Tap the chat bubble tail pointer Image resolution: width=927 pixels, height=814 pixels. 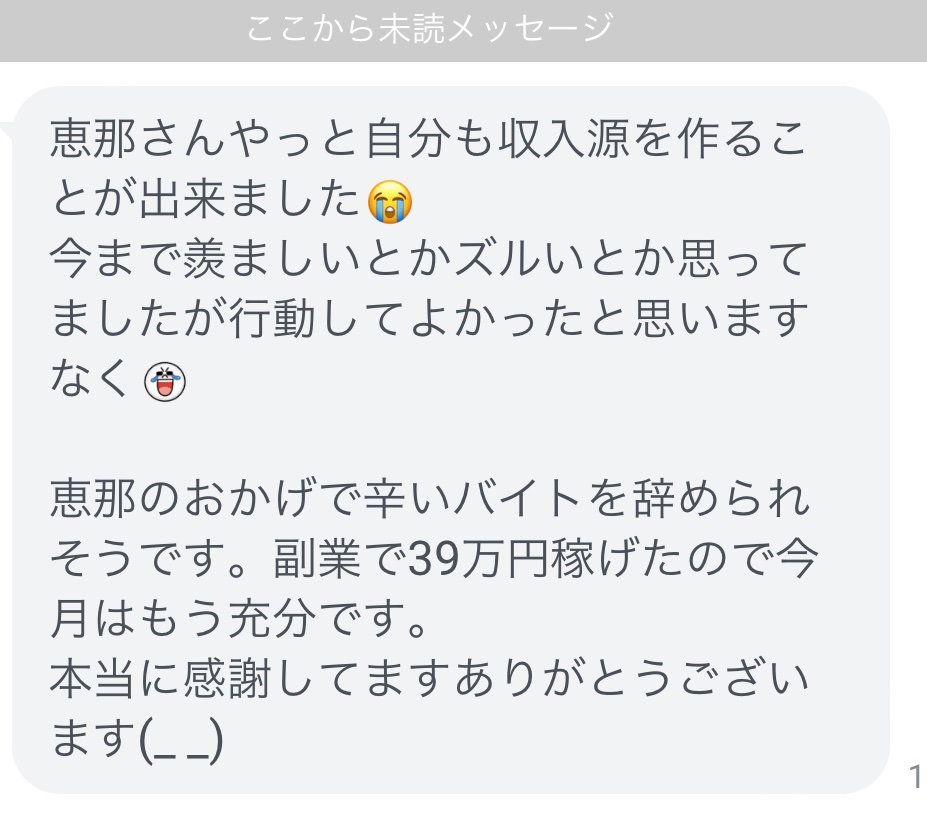coord(6,135)
